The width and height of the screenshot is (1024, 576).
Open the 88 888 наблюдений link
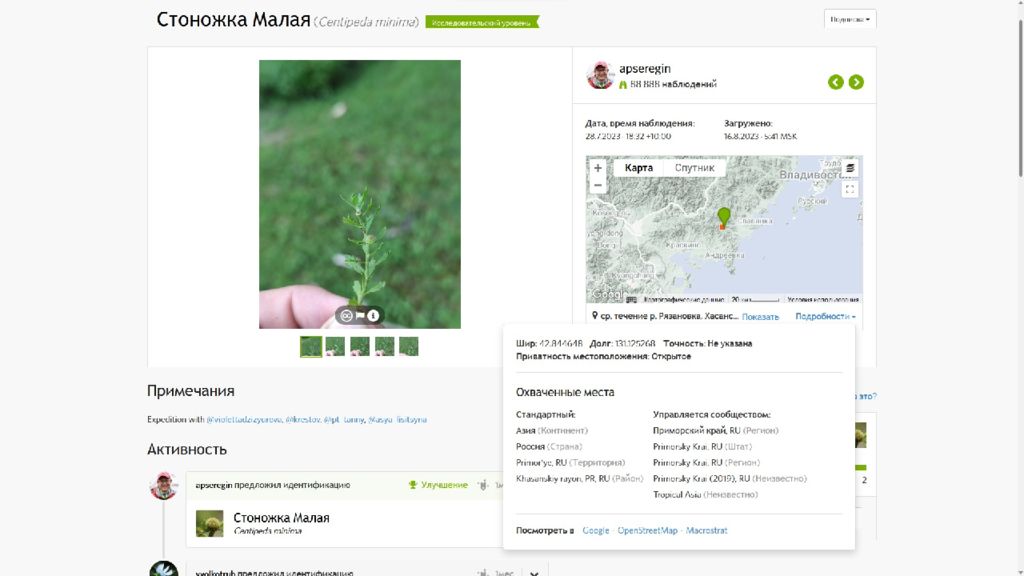click(673, 84)
